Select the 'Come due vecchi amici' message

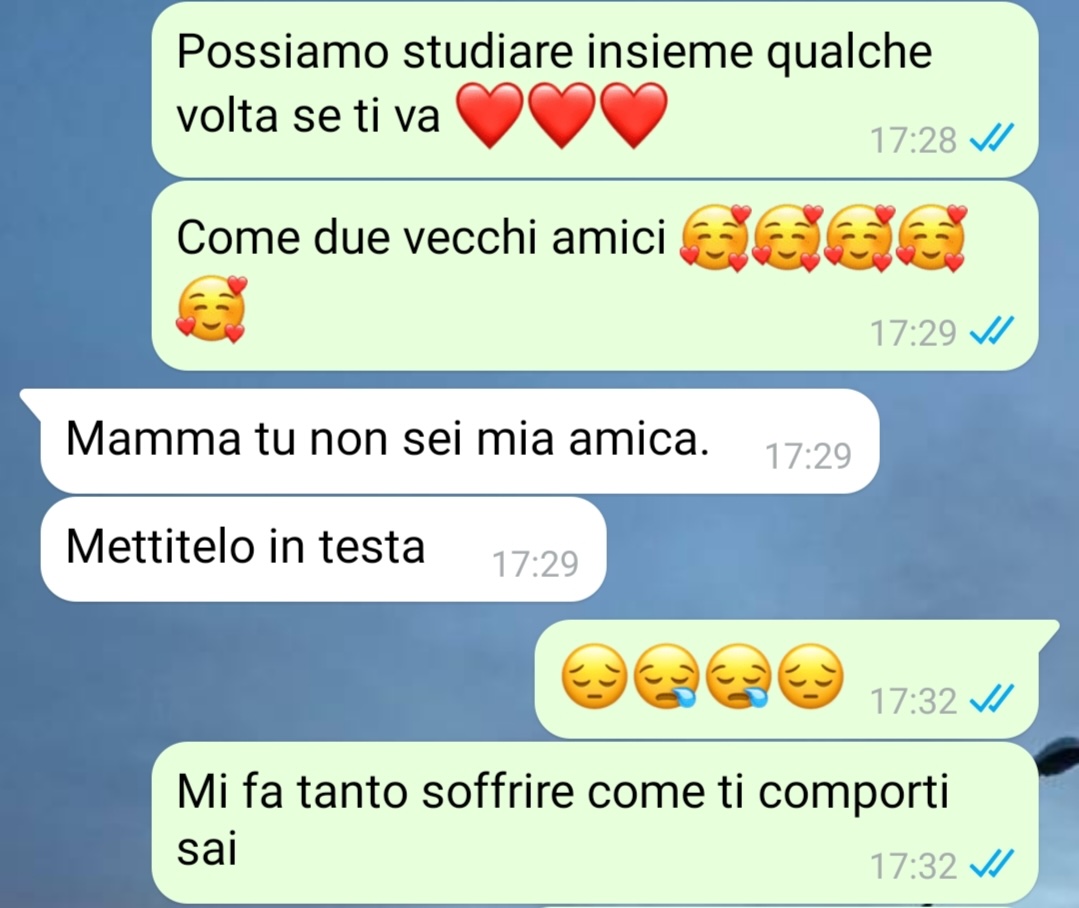click(595, 276)
